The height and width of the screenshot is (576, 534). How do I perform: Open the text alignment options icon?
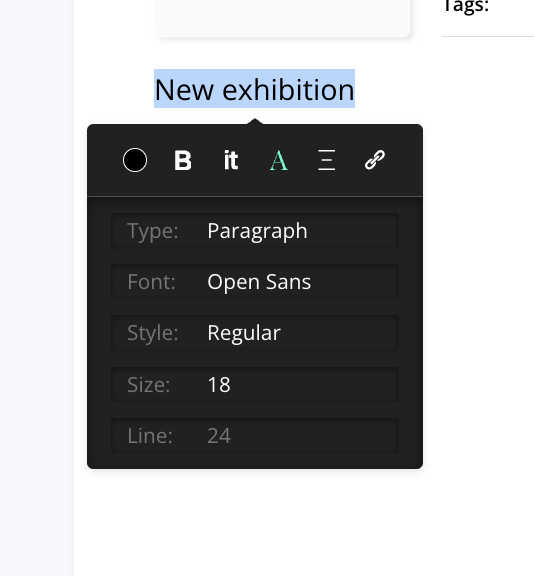pos(326,160)
